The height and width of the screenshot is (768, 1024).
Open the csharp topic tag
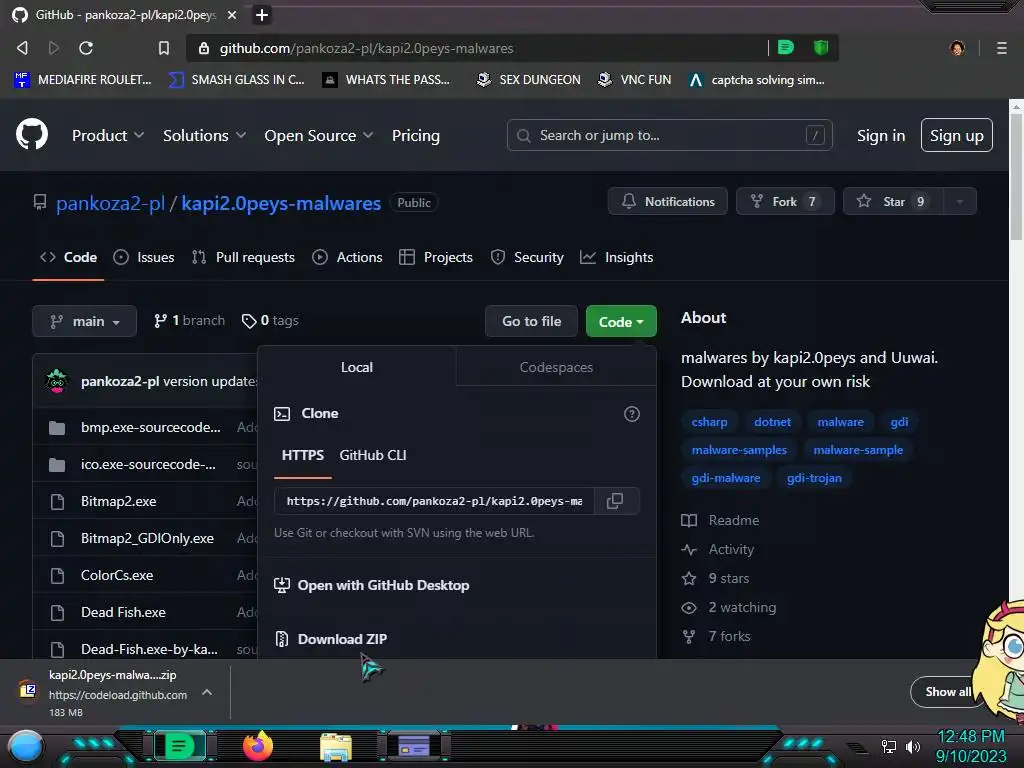tap(709, 422)
